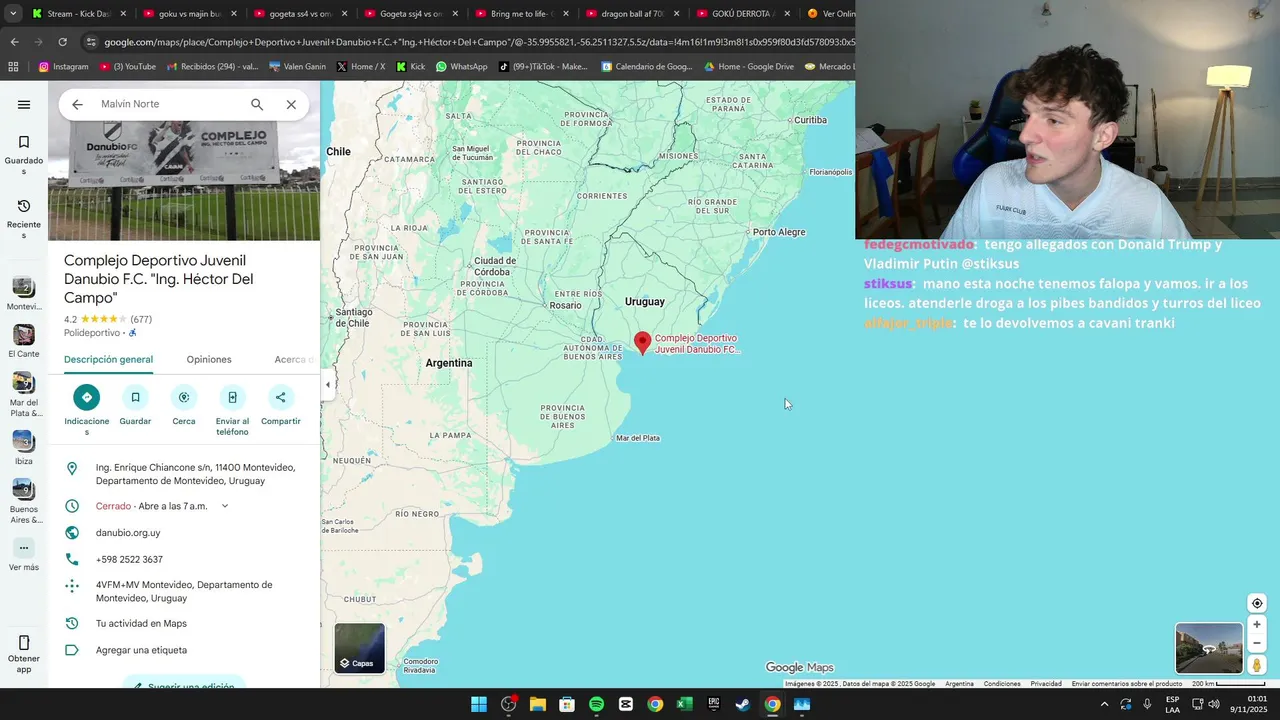Open the El Cante recent shortcut

[24, 341]
